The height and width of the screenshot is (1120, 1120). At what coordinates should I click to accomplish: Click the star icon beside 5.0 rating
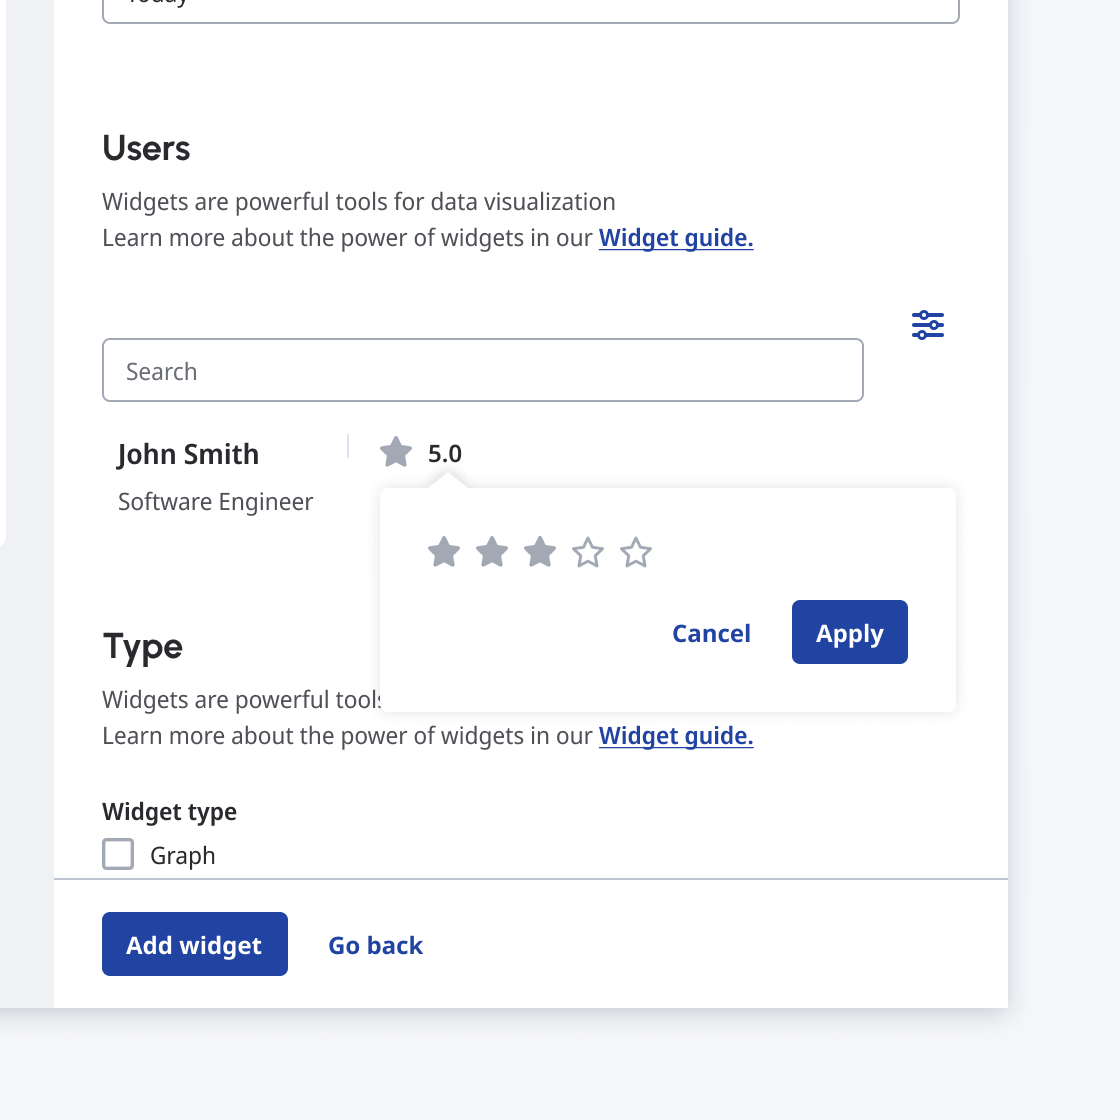pyautogui.click(x=396, y=453)
